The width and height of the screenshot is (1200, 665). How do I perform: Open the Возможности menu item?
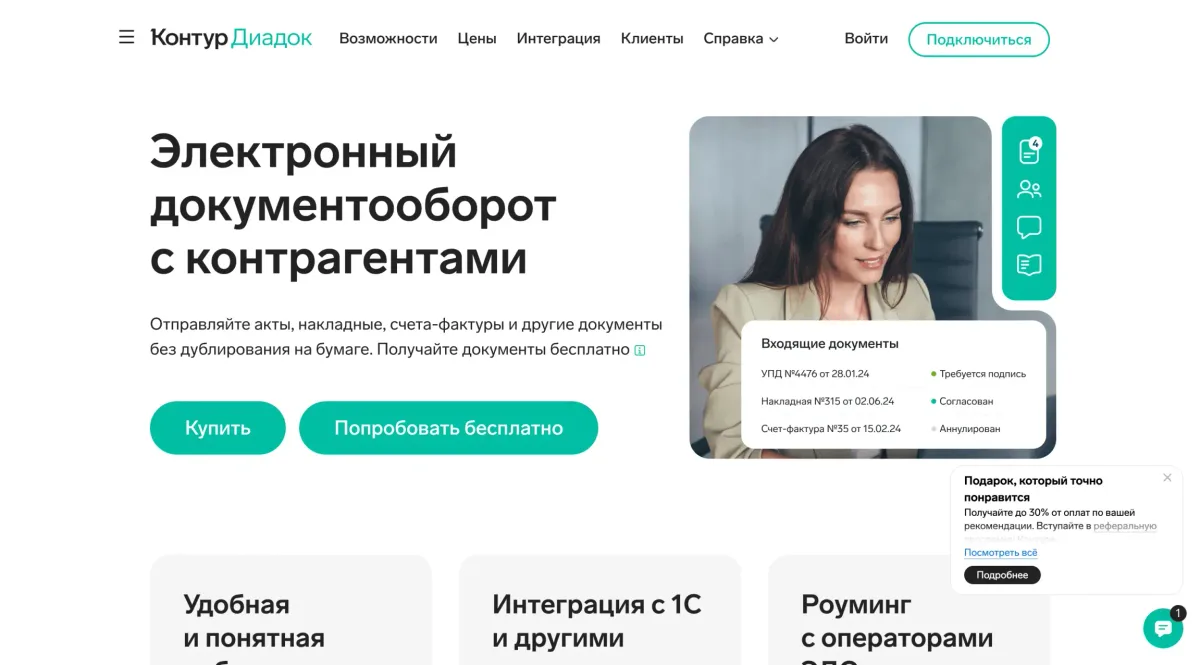coord(388,39)
